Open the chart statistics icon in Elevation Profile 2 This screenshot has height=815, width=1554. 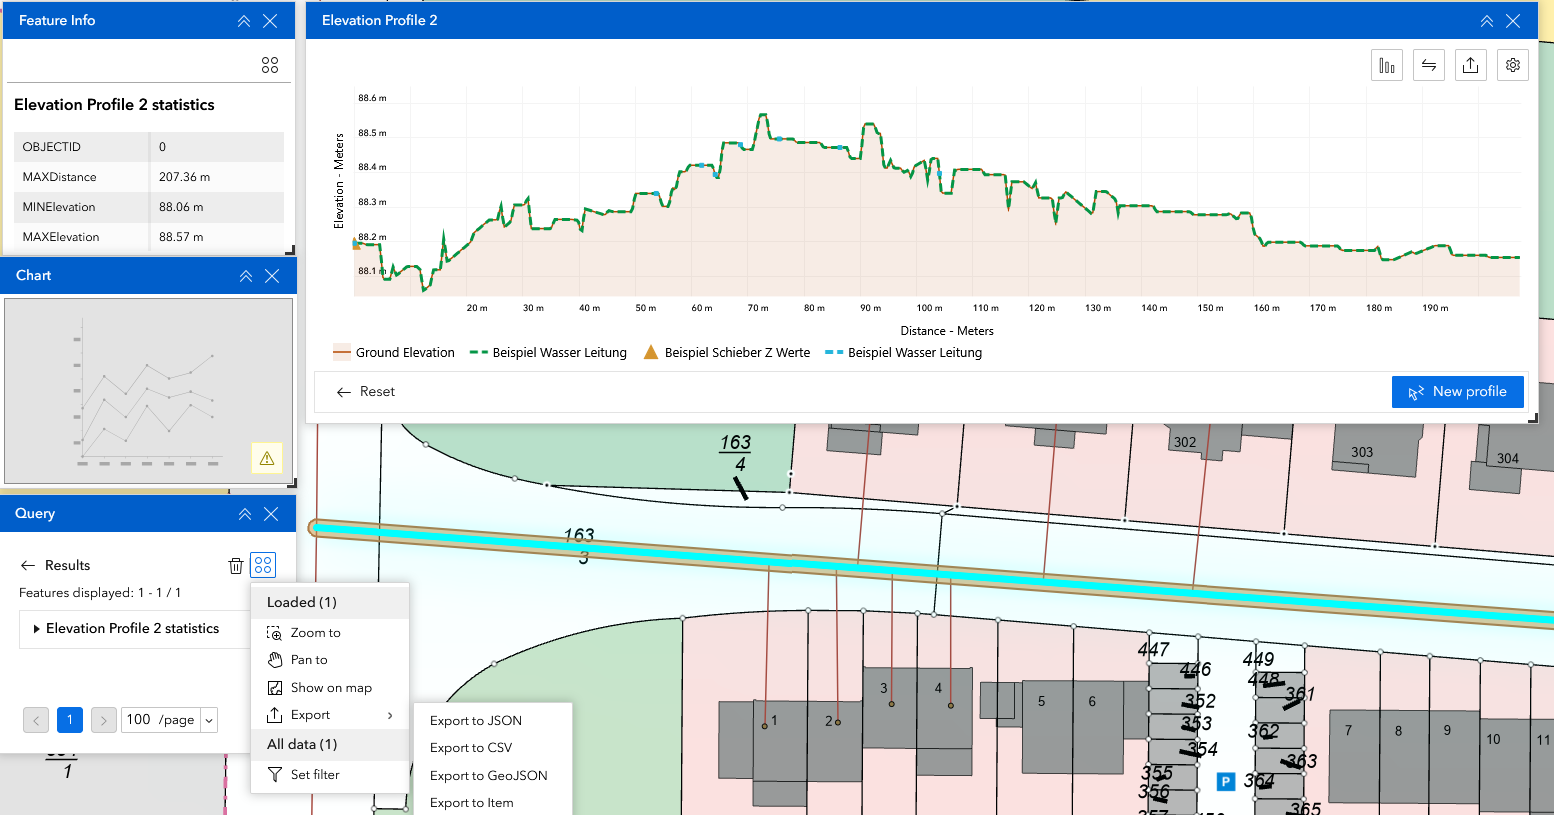(1387, 64)
